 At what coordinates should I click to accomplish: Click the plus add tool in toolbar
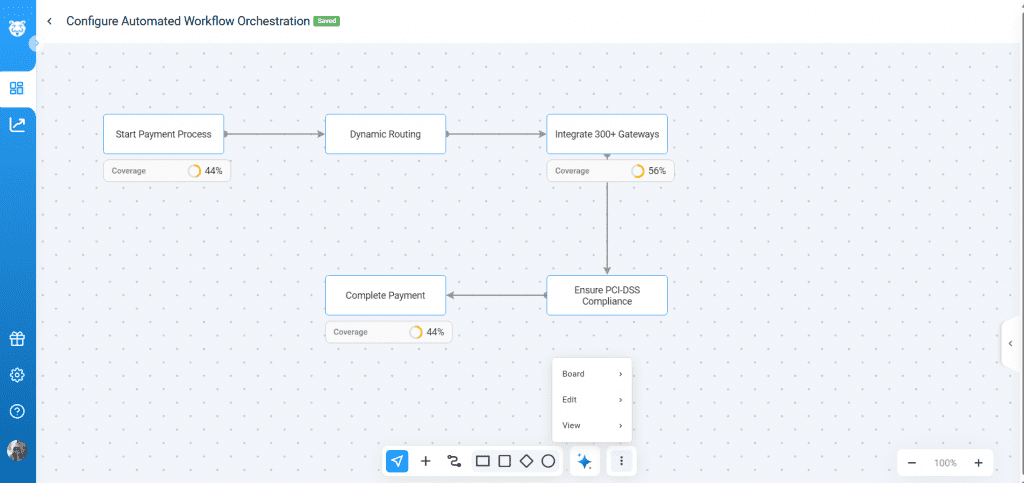(x=425, y=461)
